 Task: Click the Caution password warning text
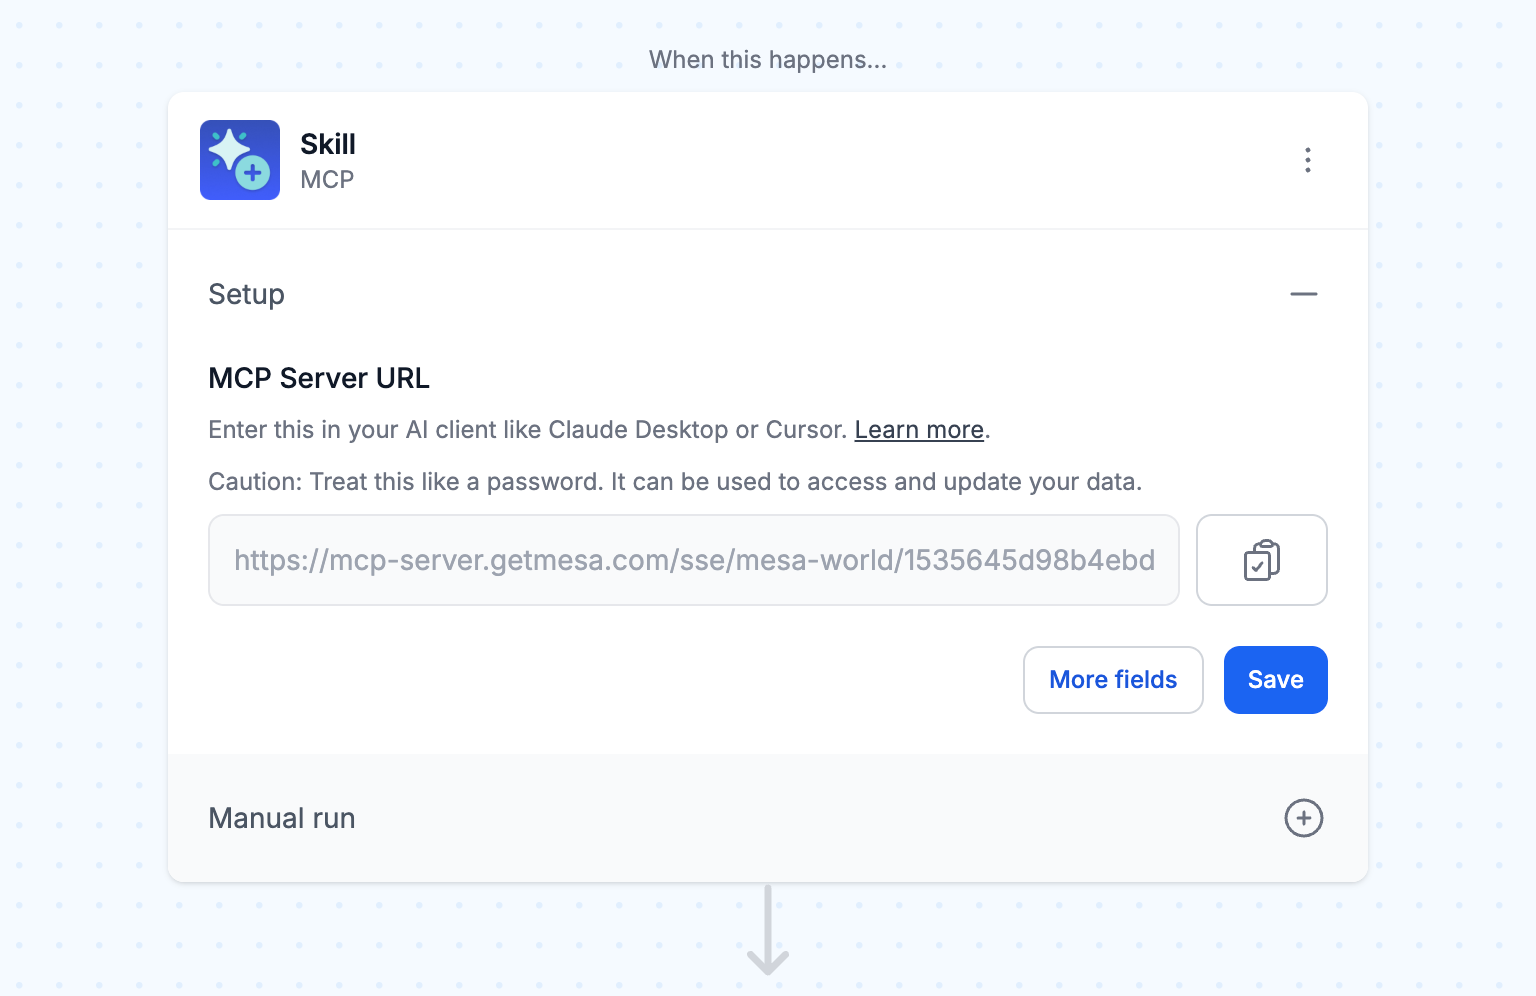point(675,482)
